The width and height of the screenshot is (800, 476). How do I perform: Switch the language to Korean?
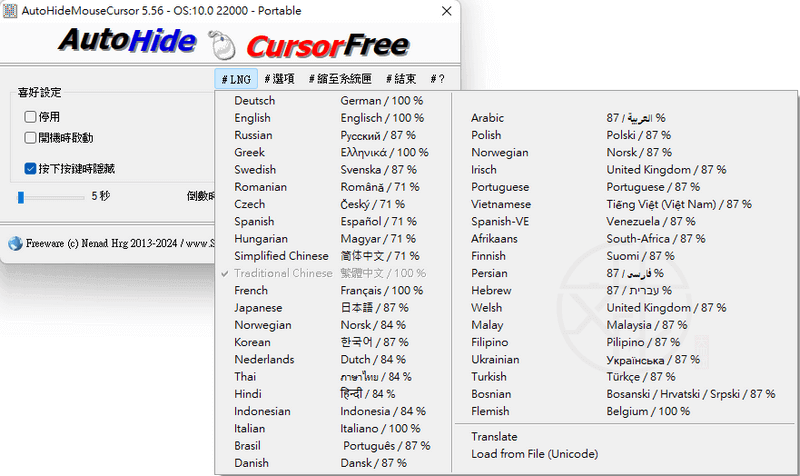(333, 342)
